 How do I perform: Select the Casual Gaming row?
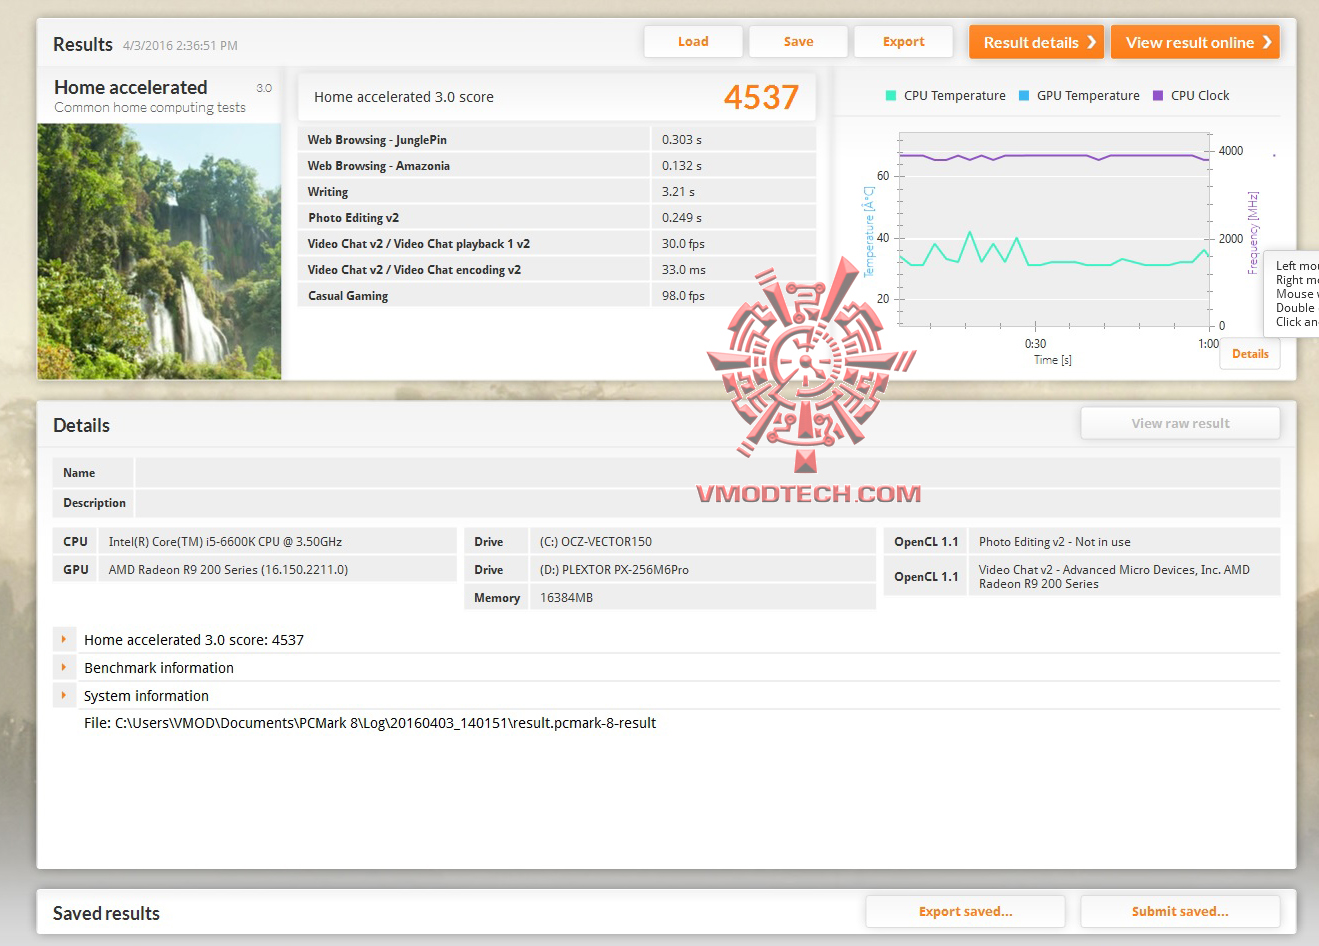click(556, 296)
